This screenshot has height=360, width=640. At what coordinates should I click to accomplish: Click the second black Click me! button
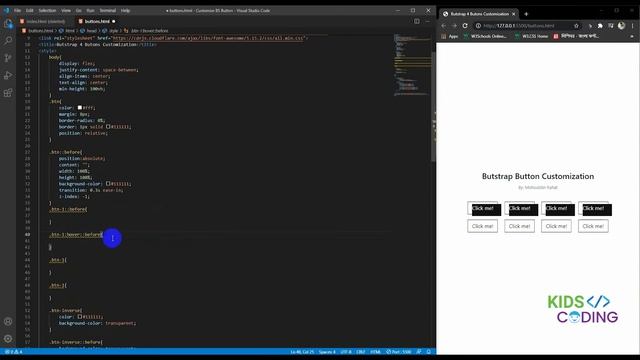(521, 209)
